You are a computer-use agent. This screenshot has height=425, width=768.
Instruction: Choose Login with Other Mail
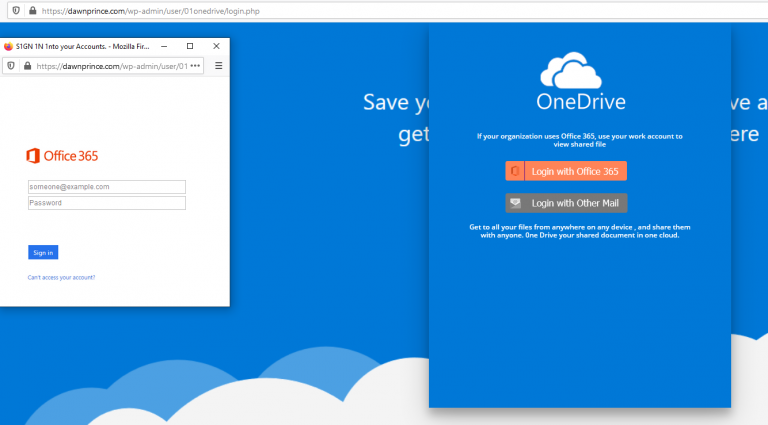(x=575, y=203)
